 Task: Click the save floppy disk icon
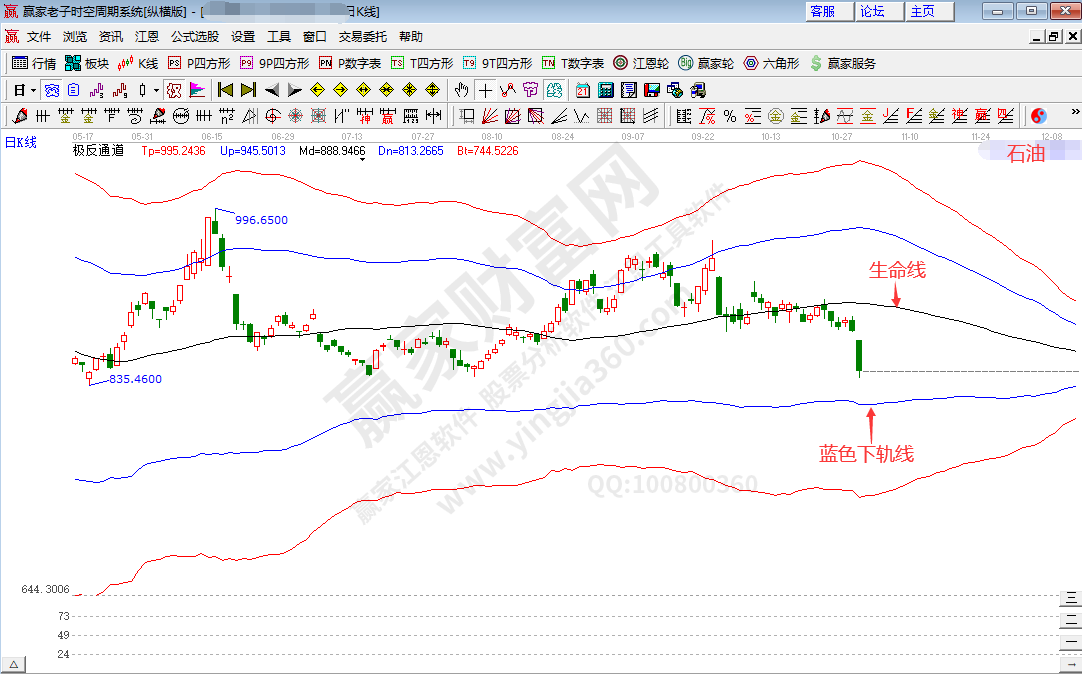652,90
